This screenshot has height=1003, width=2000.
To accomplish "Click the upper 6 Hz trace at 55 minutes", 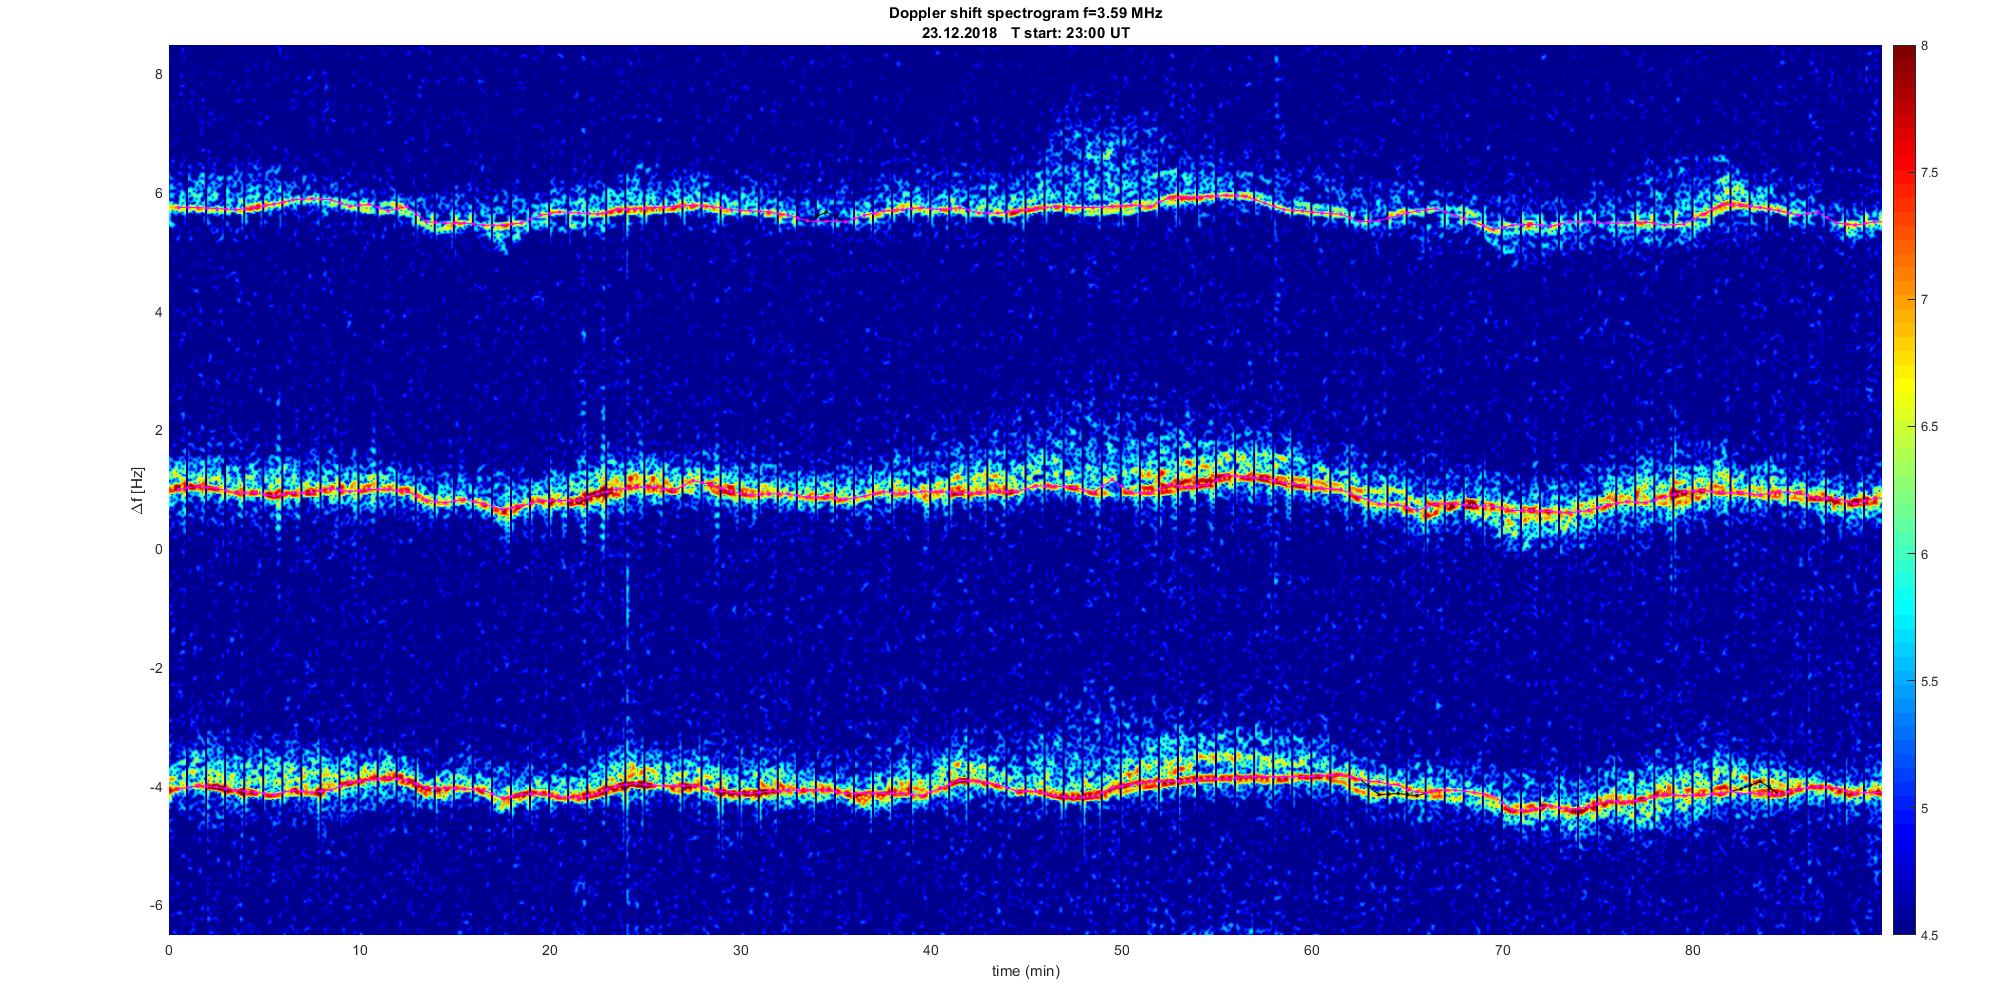I will (1216, 197).
